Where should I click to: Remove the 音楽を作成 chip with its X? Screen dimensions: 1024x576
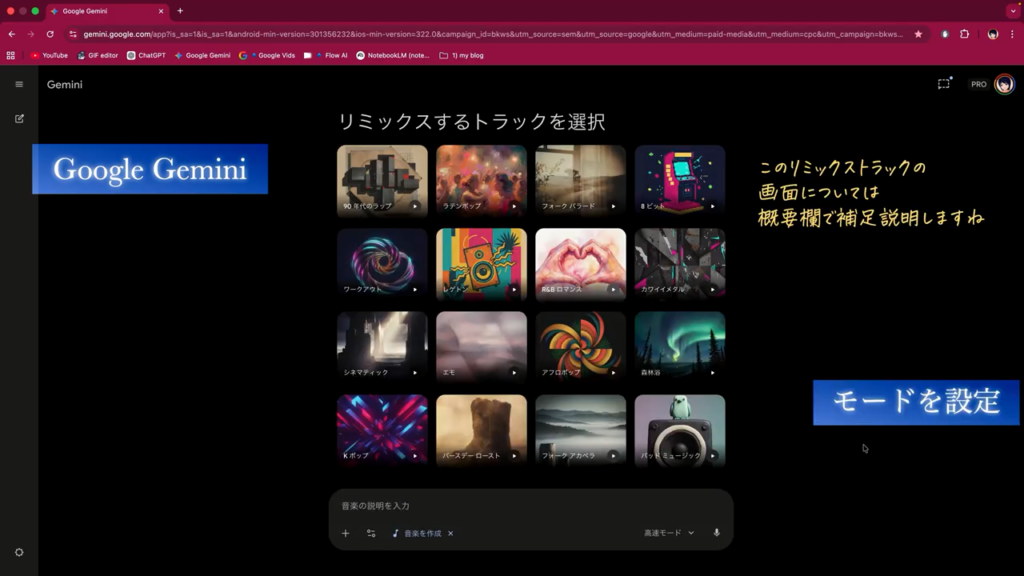point(451,533)
